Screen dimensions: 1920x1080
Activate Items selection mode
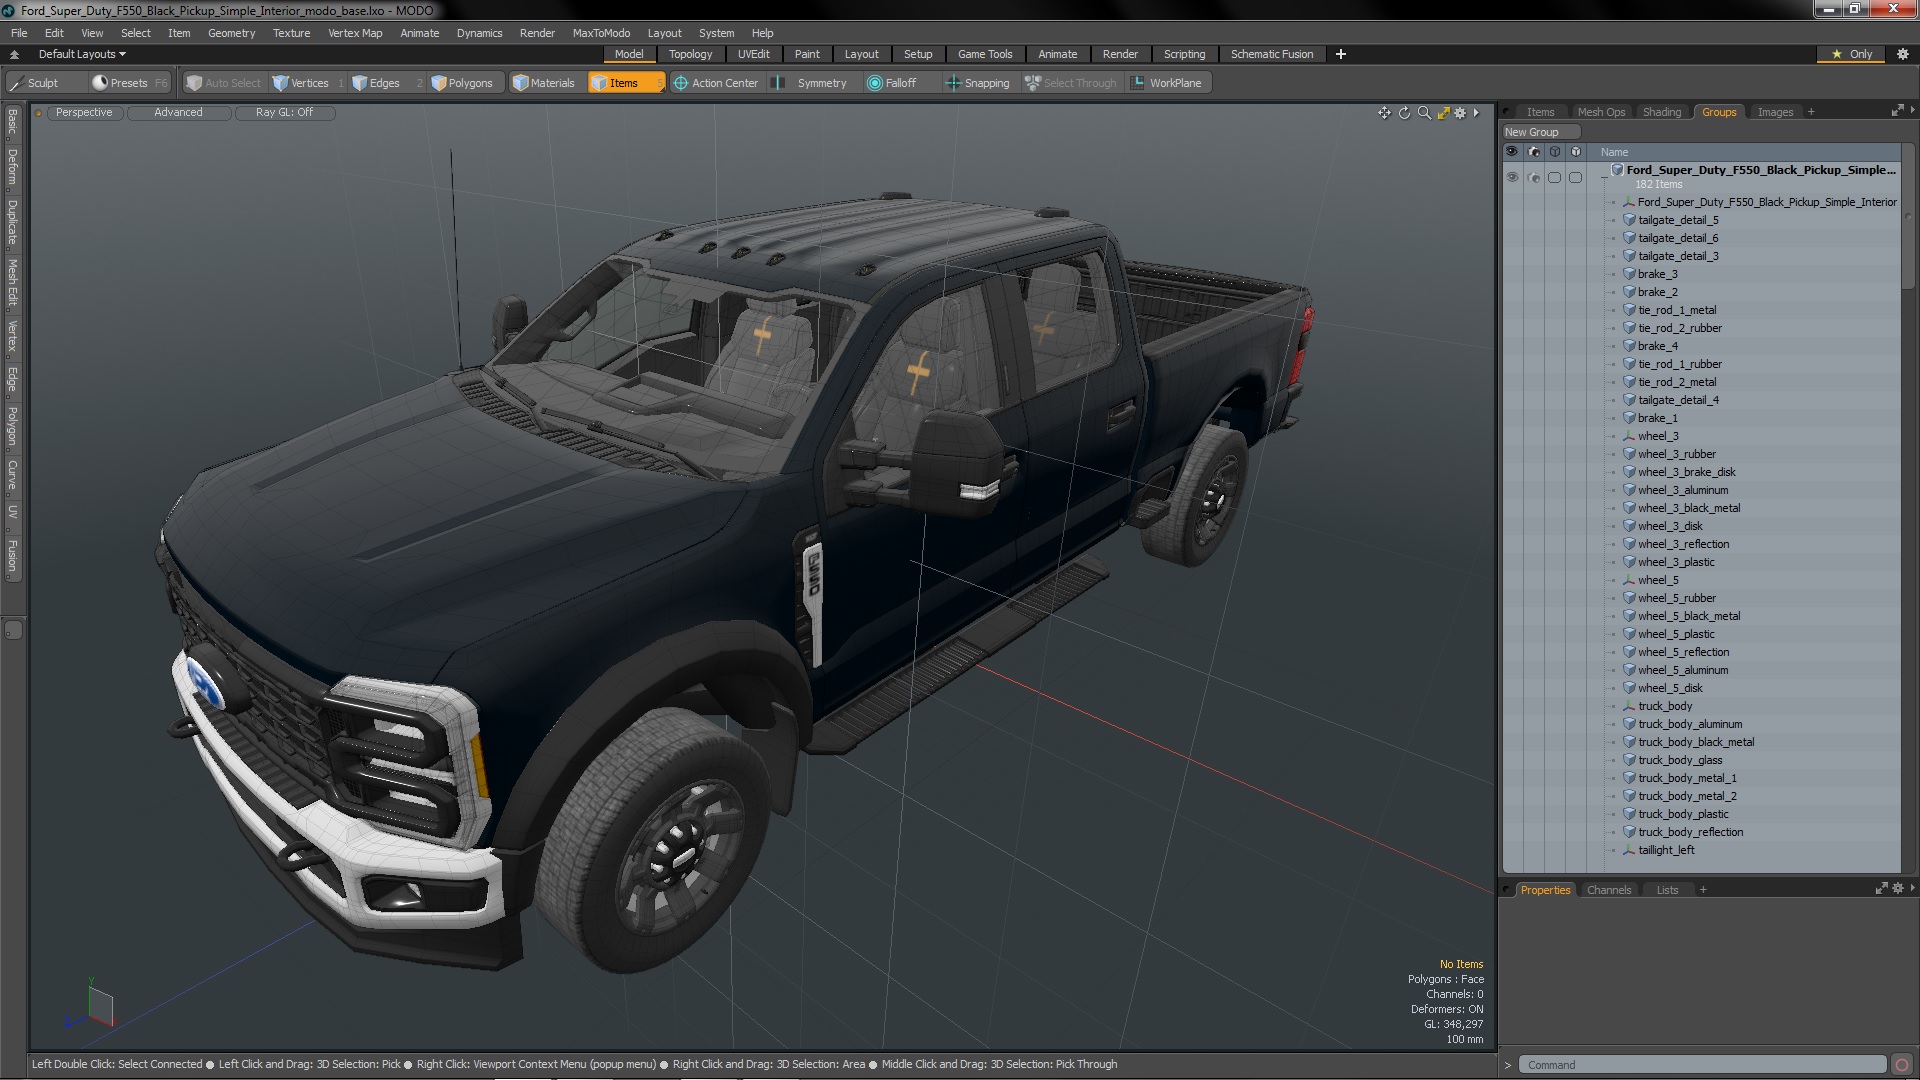[x=626, y=83]
